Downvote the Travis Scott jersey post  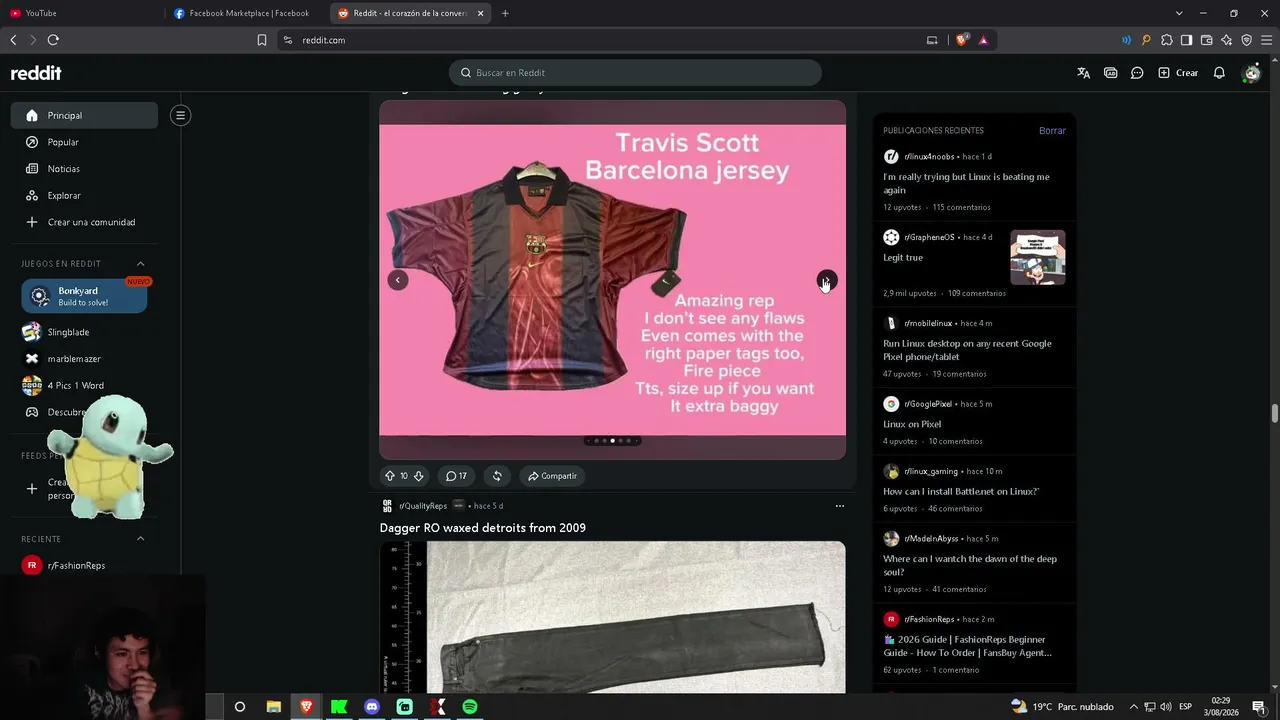(x=418, y=476)
